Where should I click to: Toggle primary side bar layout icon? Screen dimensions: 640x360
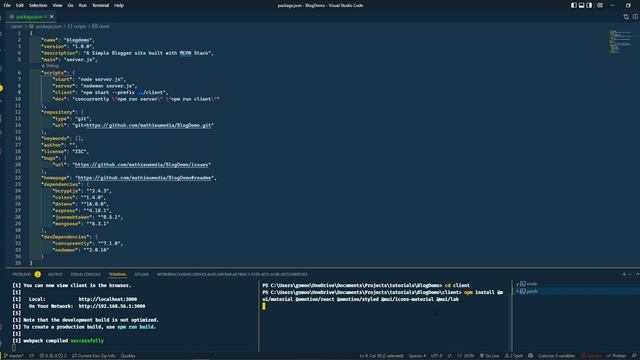point(574,5)
